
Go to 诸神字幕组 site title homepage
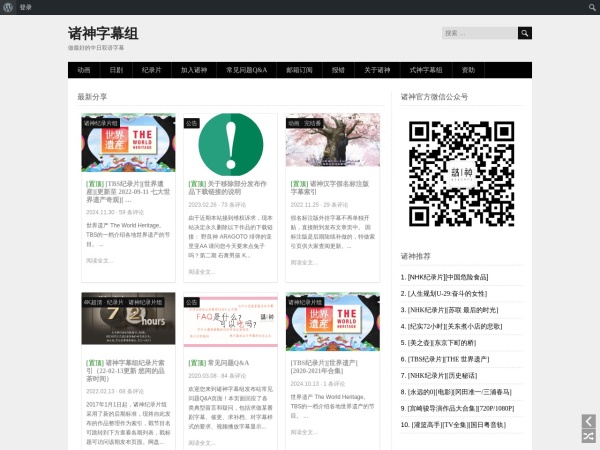click(x=103, y=33)
